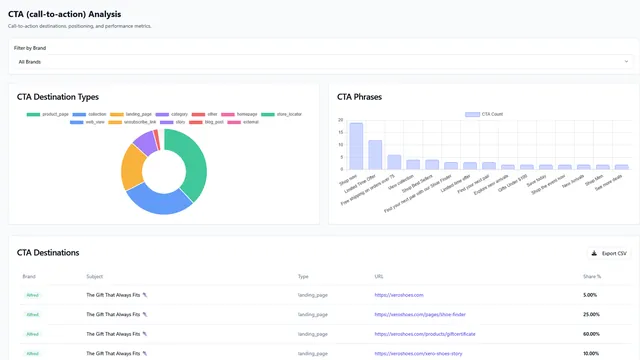The width and height of the screenshot is (640, 360).
Task: Export the CTA Destinations as CSV
Action: pos(609,253)
